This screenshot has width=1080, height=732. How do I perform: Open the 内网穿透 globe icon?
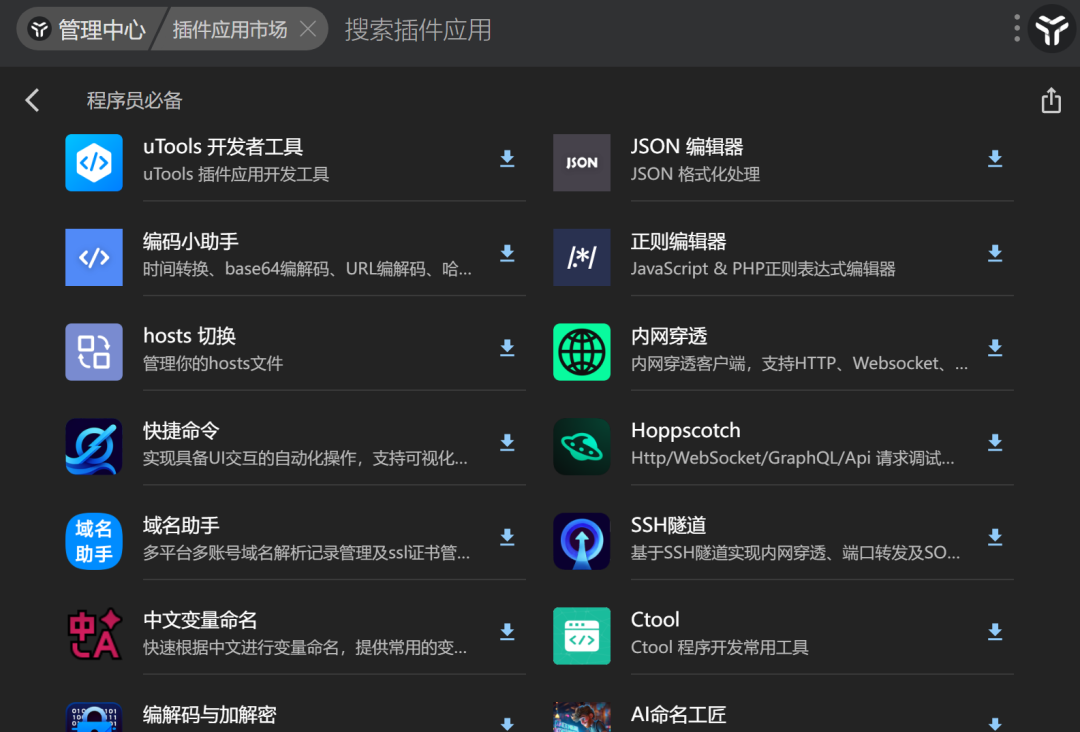click(x=581, y=352)
